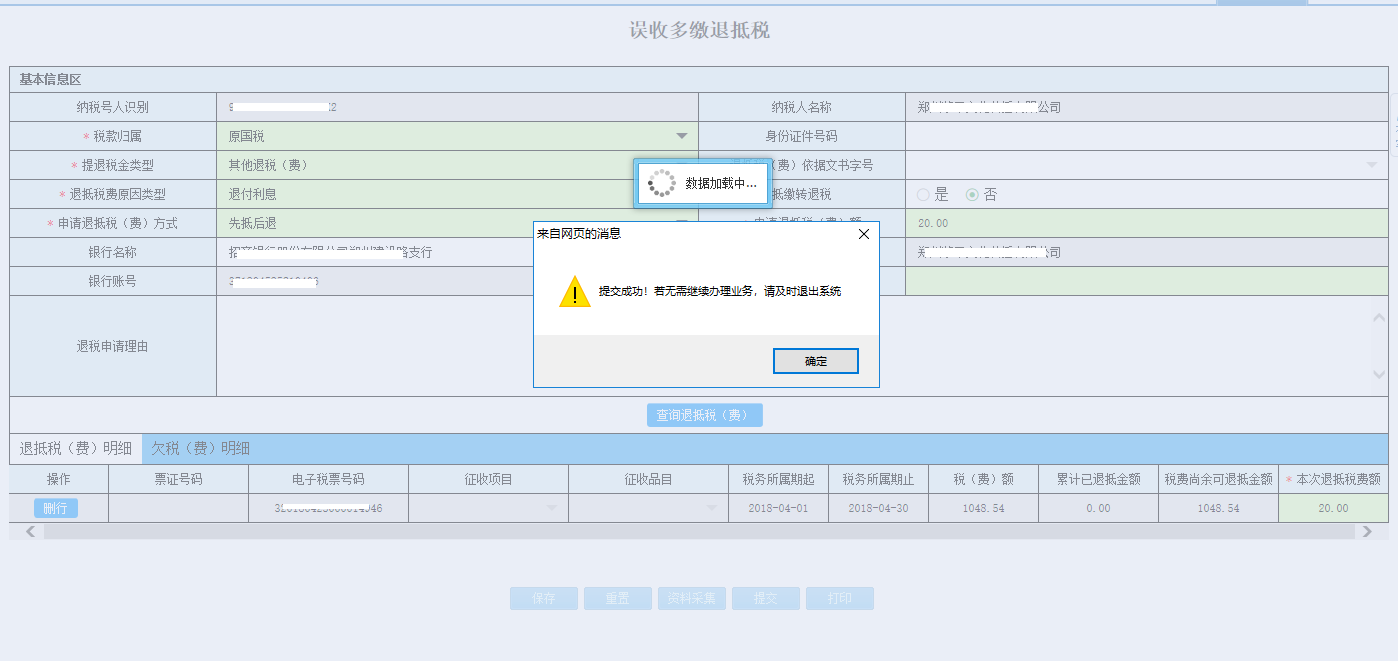This screenshot has height=661, width=1398.
Task: Click the 打印 button
Action: click(840, 598)
